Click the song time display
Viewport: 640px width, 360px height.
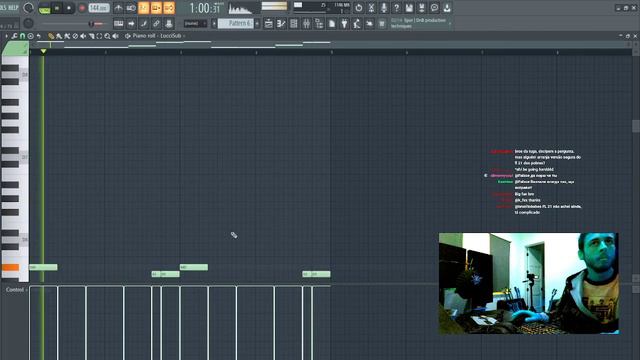click(205, 8)
